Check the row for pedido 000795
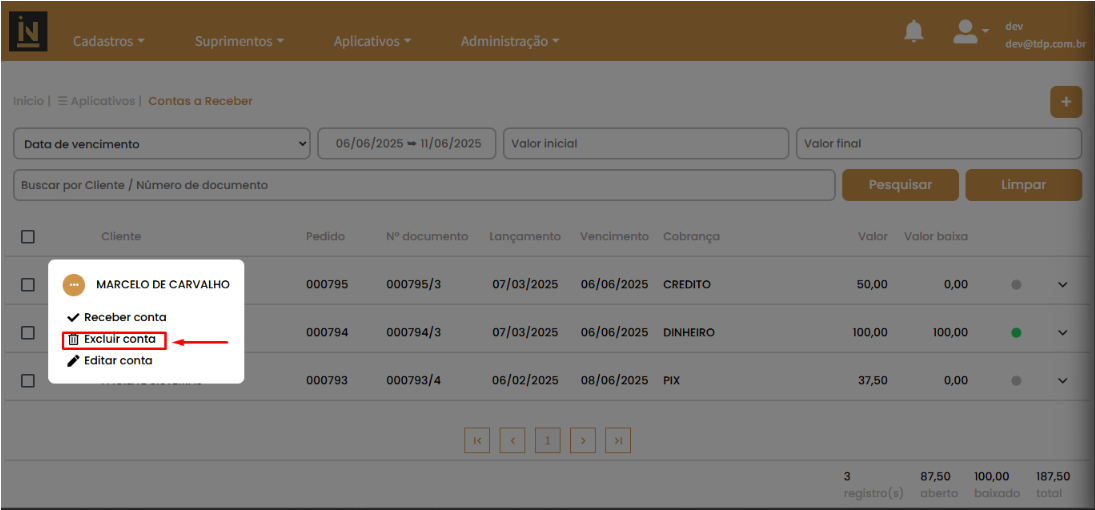 (28, 285)
